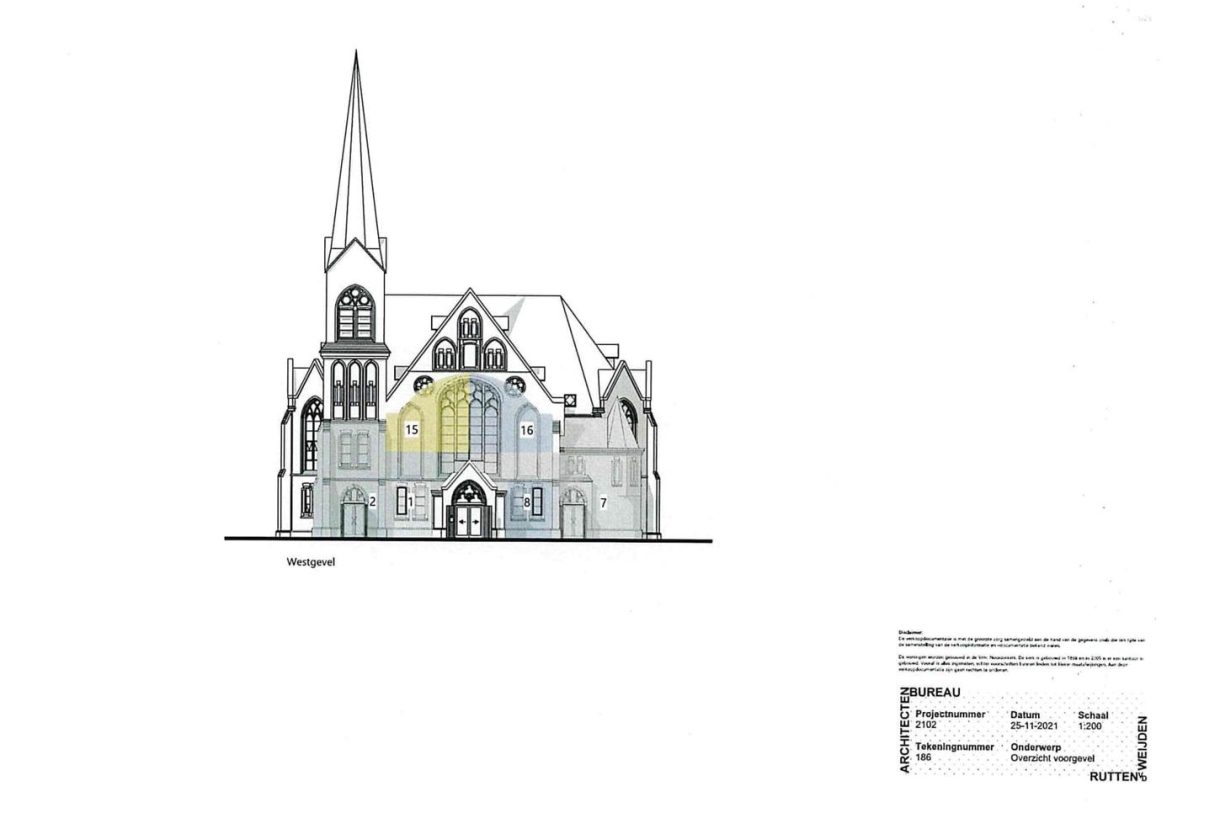Image resolution: width=1220 pixels, height=813 pixels.
Task: Click the Onderwerp text Overzicht voorgevel
Action: [x=1053, y=758]
